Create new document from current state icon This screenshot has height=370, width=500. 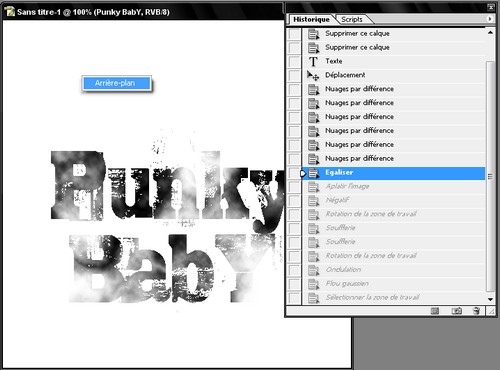point(435,311)
